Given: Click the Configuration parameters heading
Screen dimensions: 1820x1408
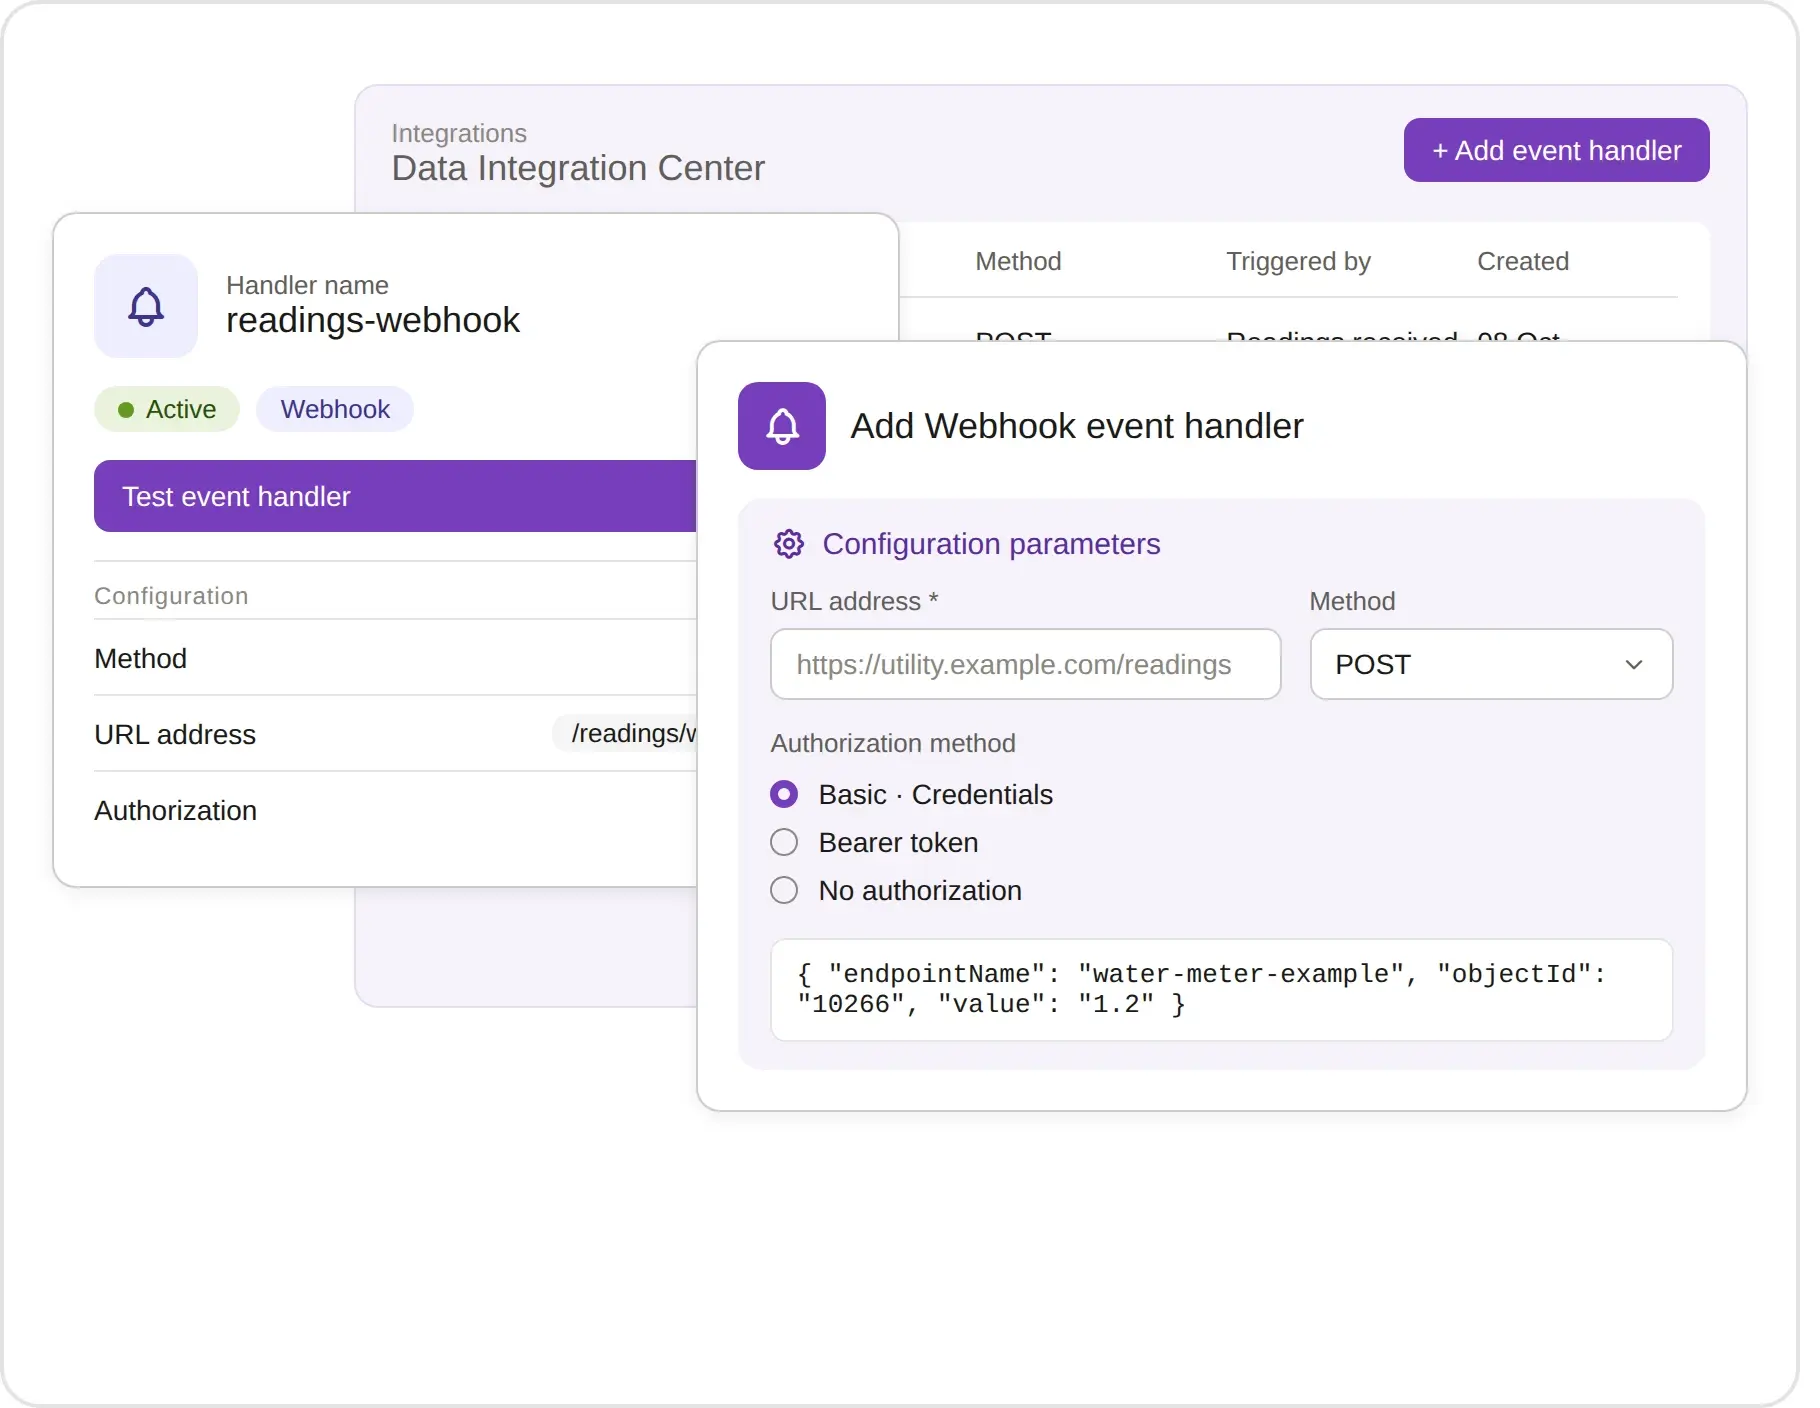Looking at the screenshot, I should [x=991, y=544].
